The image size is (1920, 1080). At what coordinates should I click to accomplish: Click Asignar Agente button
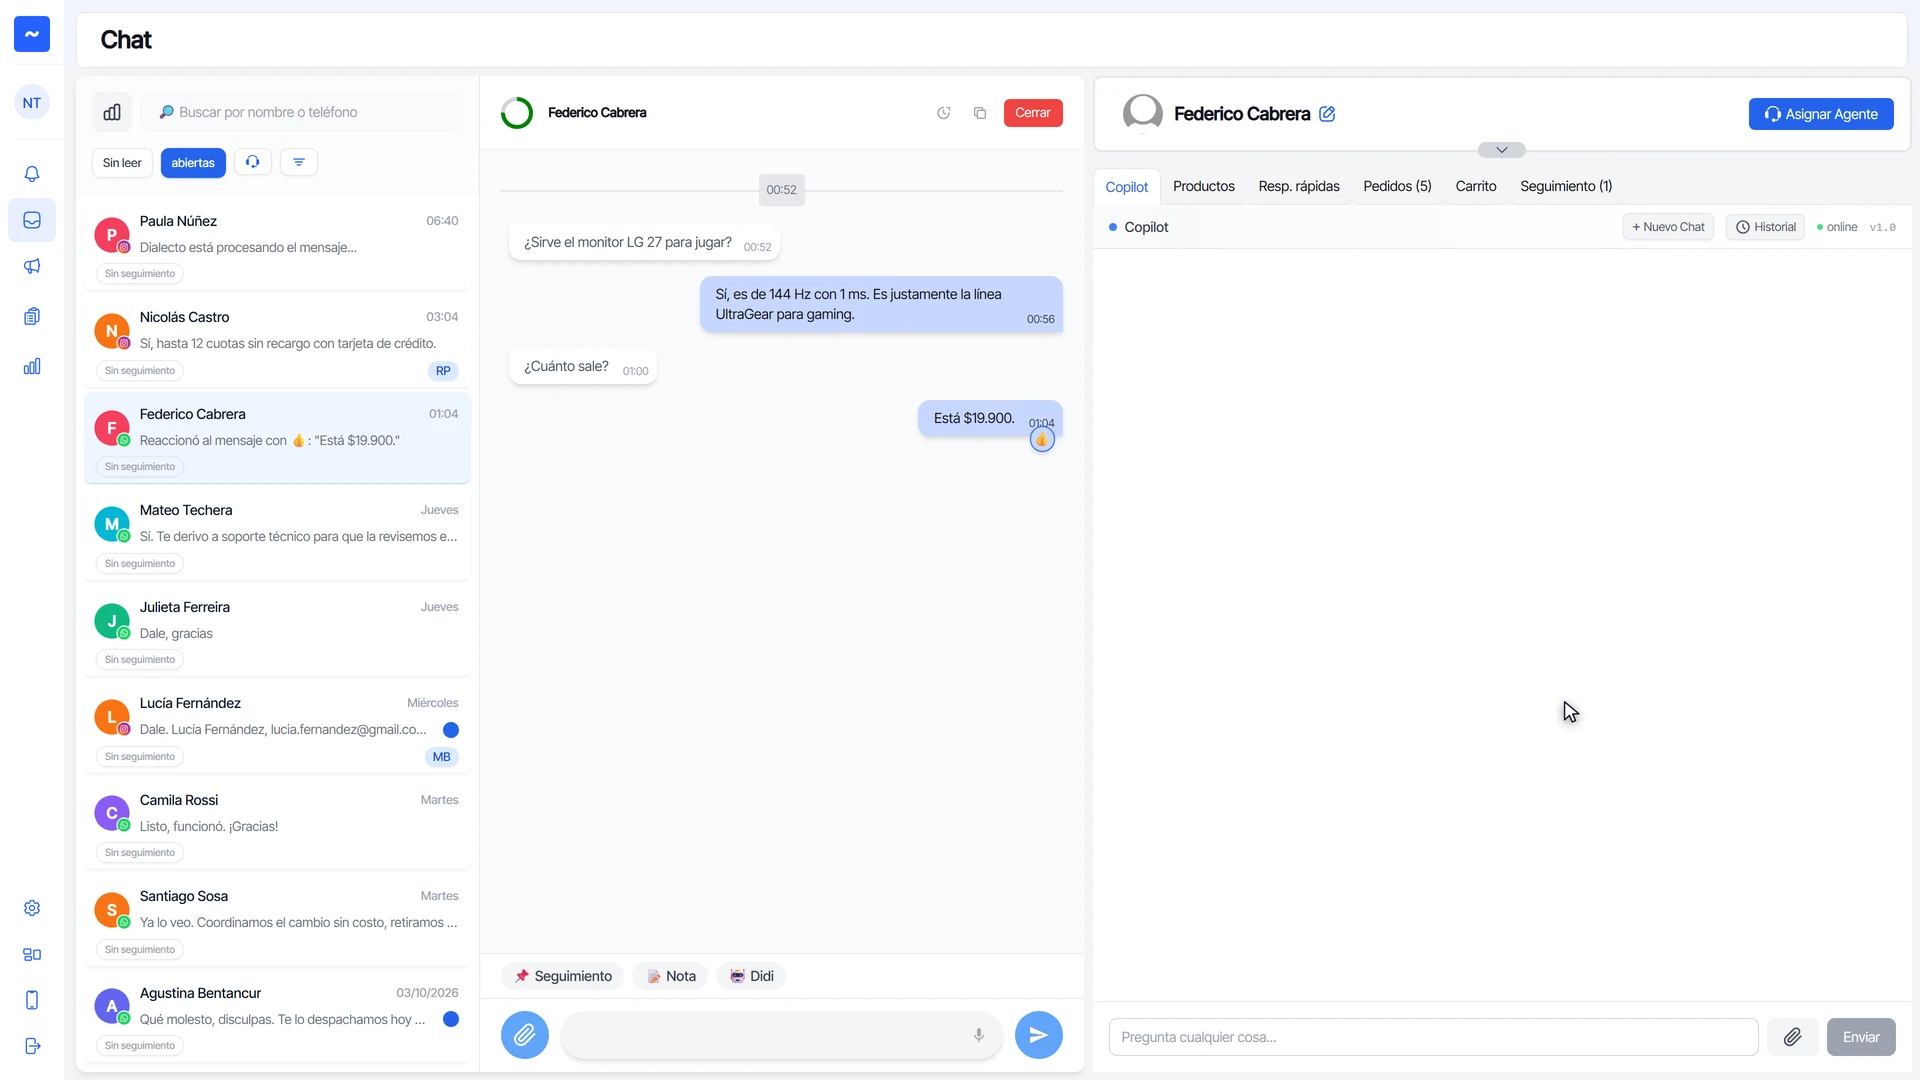tap(1821, 114)
